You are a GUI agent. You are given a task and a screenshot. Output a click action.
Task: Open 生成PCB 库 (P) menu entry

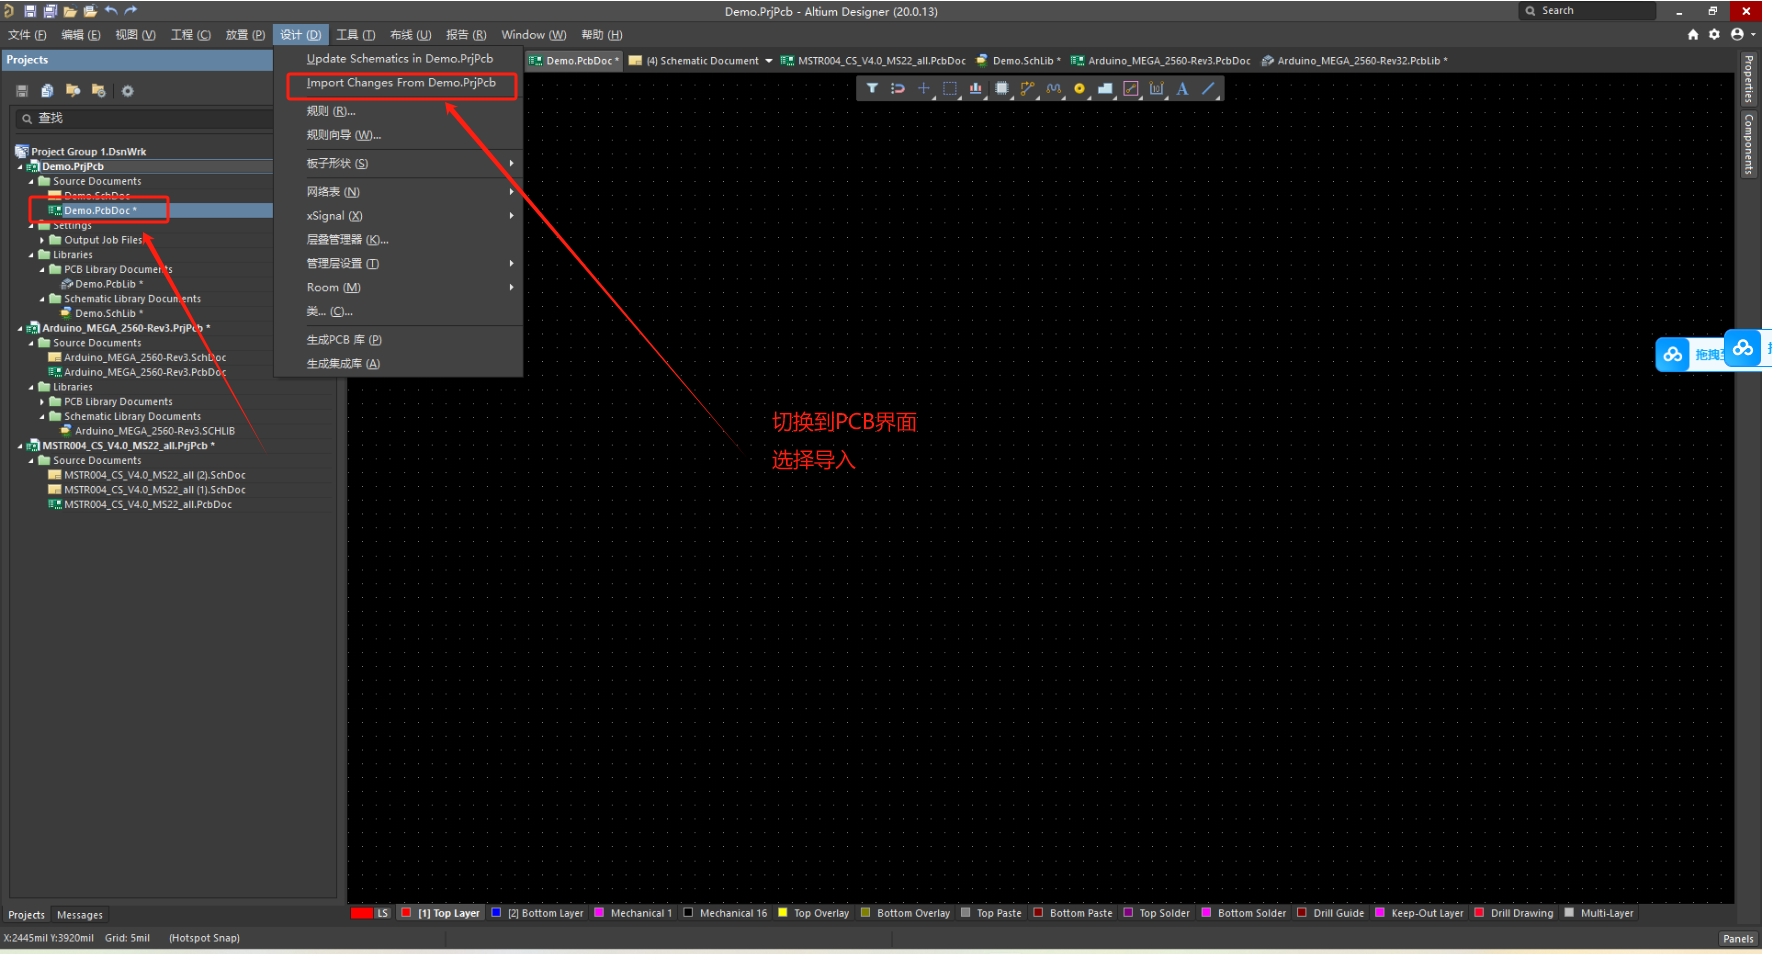click(344, 340)
